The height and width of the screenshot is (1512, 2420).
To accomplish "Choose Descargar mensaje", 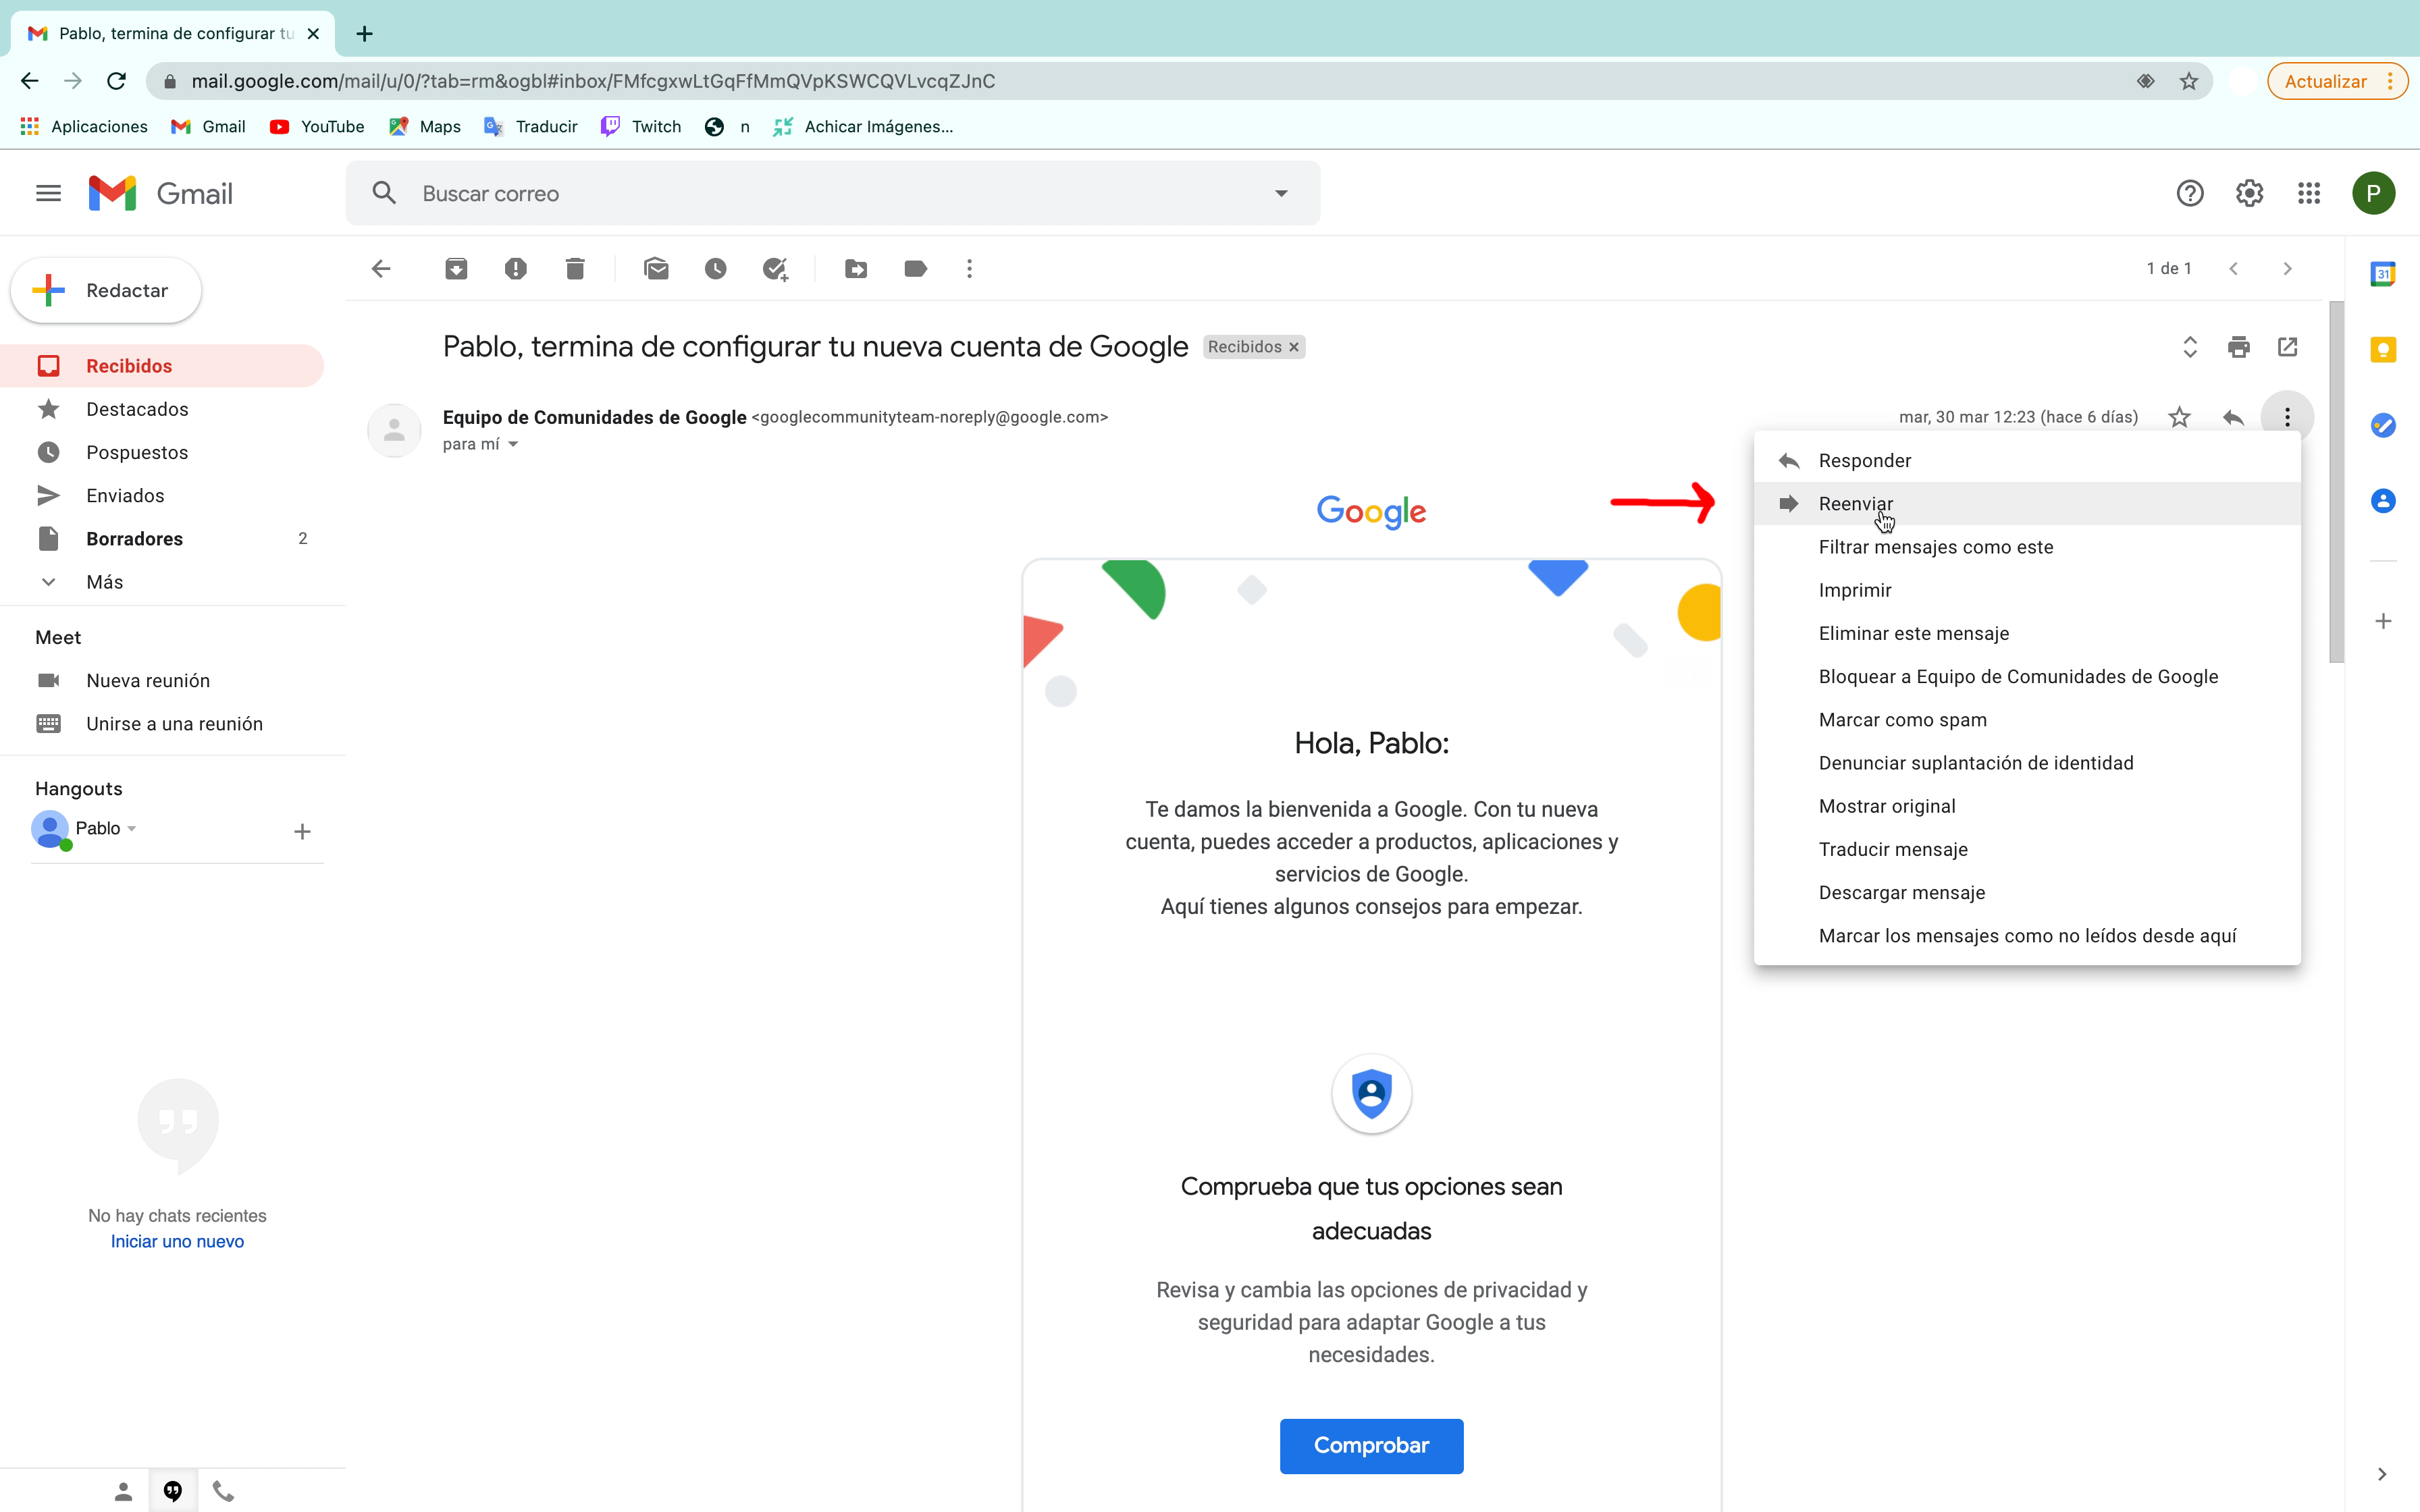I will pyautogui.click(x=2027, y=892).
